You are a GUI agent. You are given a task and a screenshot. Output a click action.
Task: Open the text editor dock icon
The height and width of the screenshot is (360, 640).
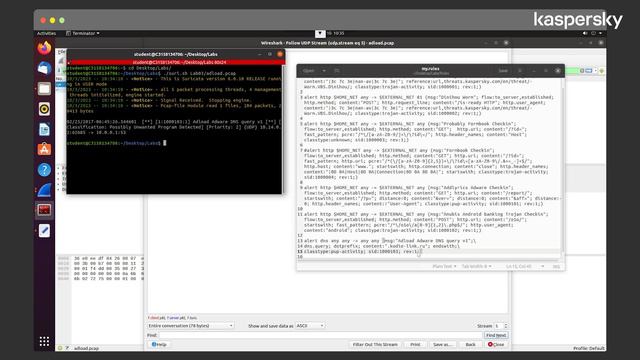[44, 231]
